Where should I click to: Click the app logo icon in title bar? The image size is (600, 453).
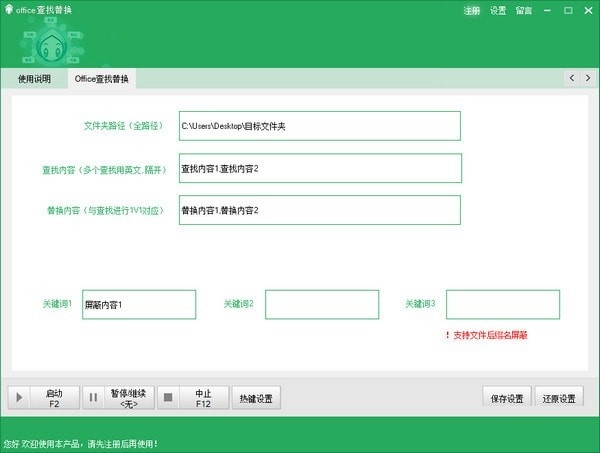8,9
